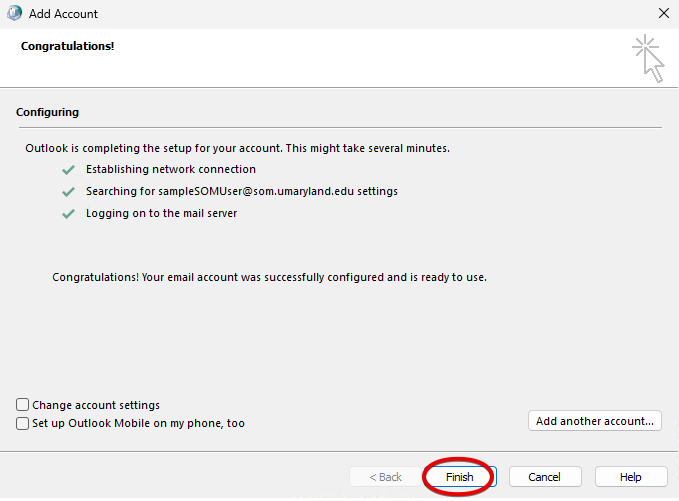Click the greyed-out Back button
The height and width of the screenshot is (501, 679).
(x=386, y=477)
